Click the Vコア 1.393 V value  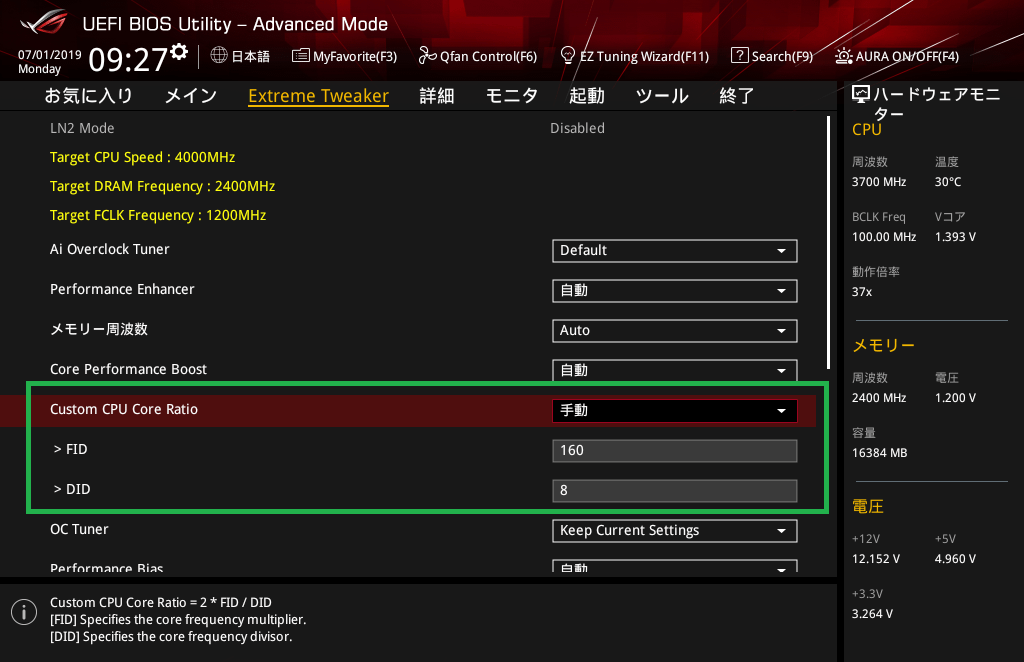click(955, 236)
